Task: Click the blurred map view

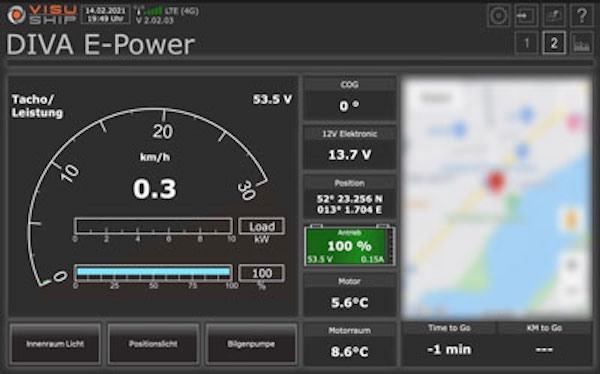Action: point(497,198)
